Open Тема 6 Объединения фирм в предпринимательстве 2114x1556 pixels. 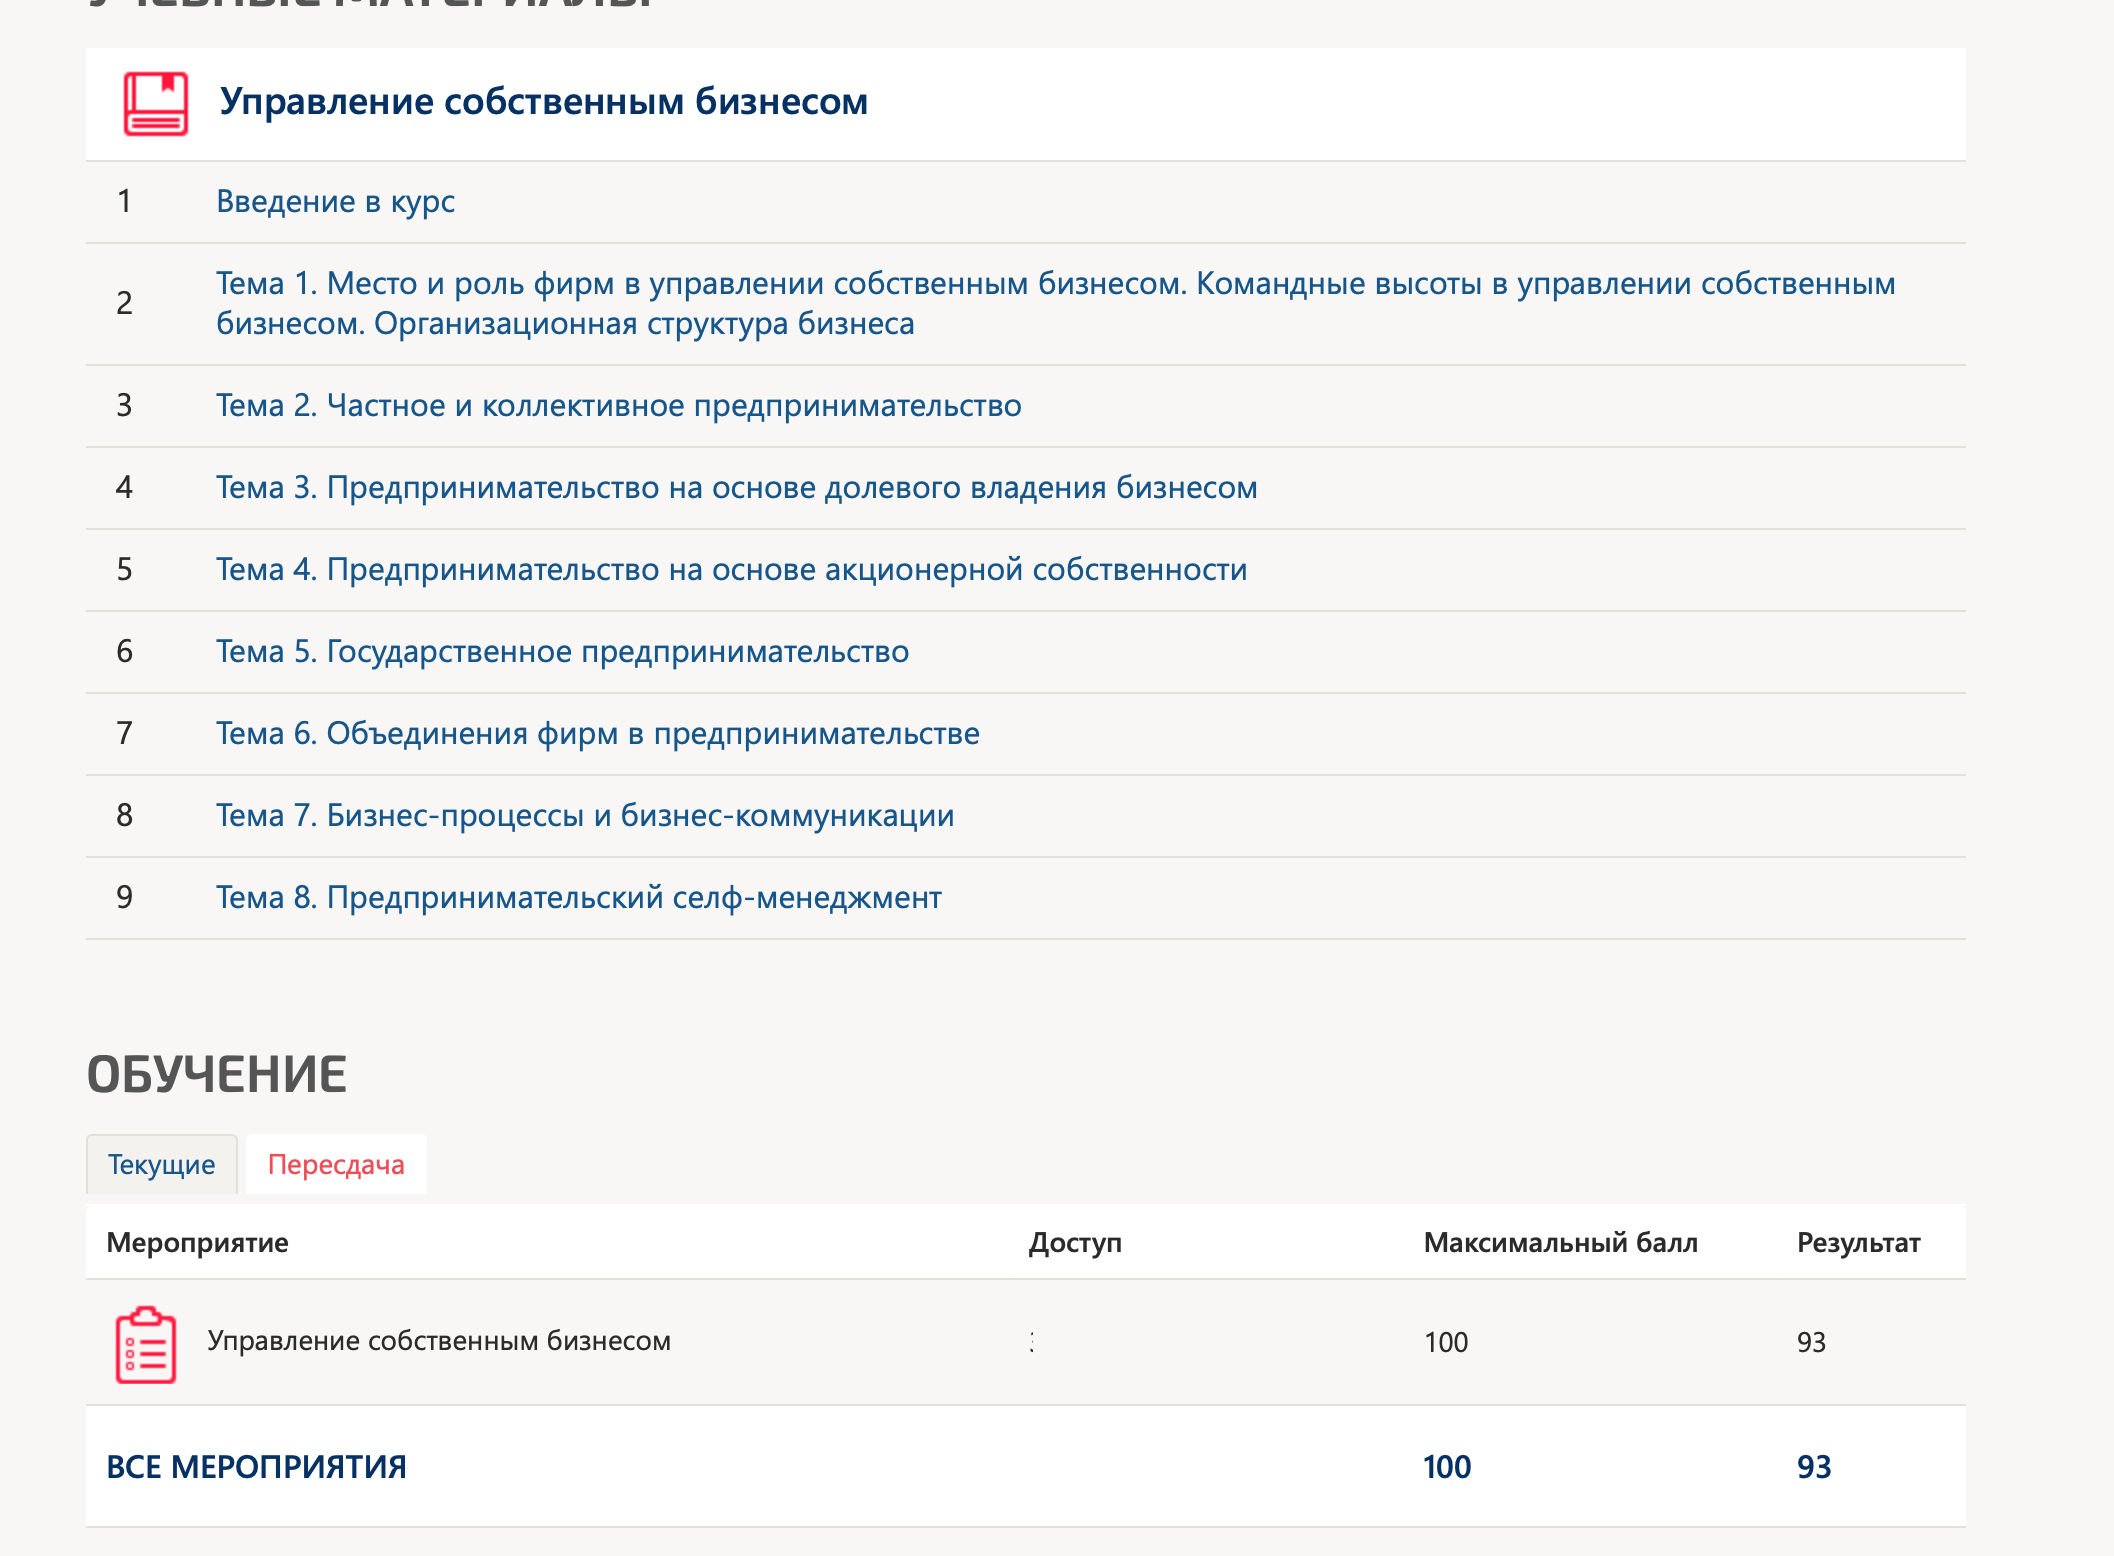pyautogui.click(x=597, y=733)
